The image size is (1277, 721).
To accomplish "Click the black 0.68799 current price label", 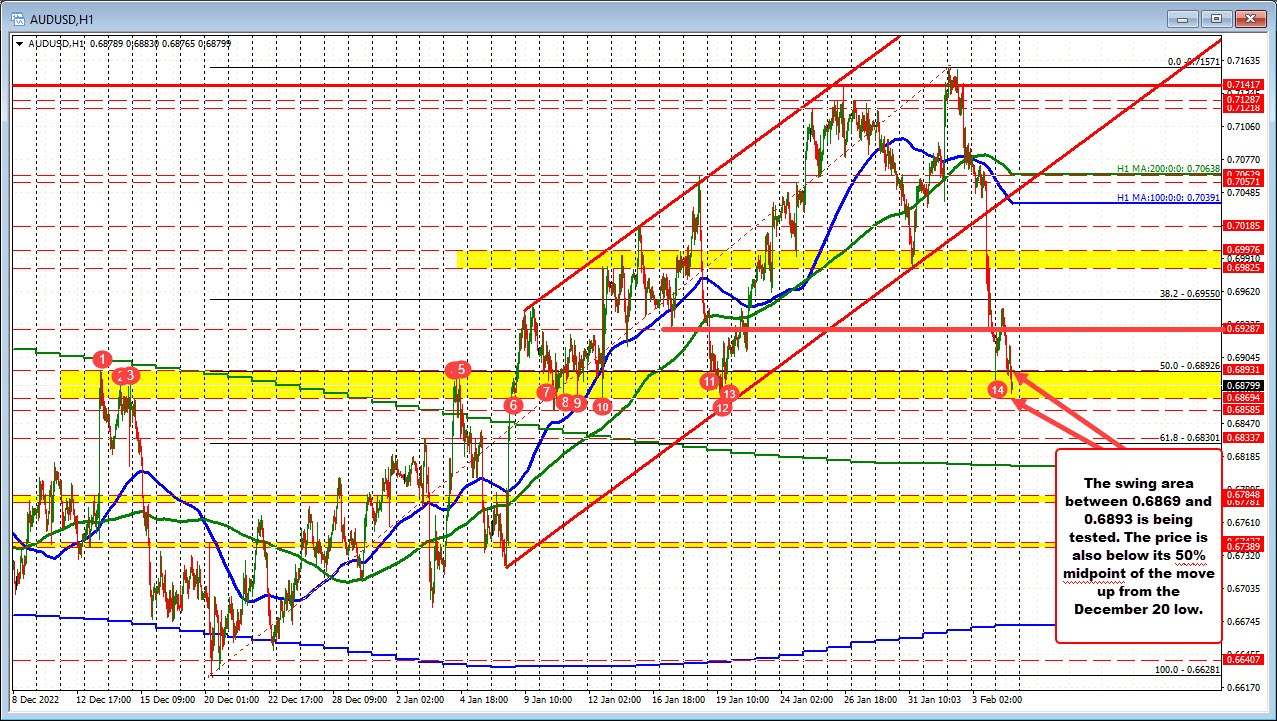I will pos(1242,386).
